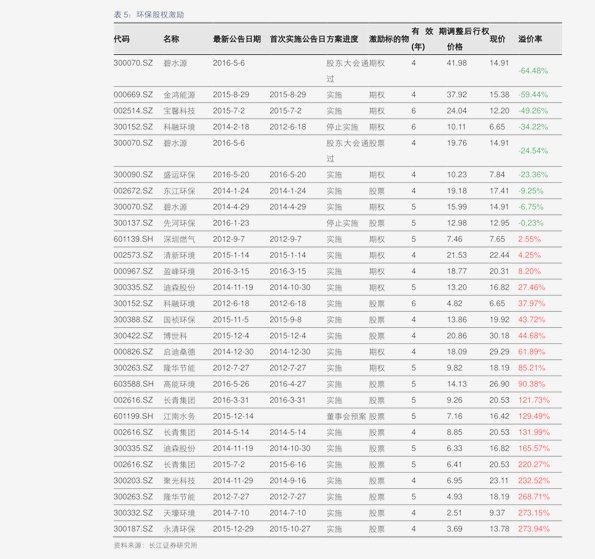Click the current price 9.37
The height and width of the screenshot is (559, 595).
[x=497, y=513]
